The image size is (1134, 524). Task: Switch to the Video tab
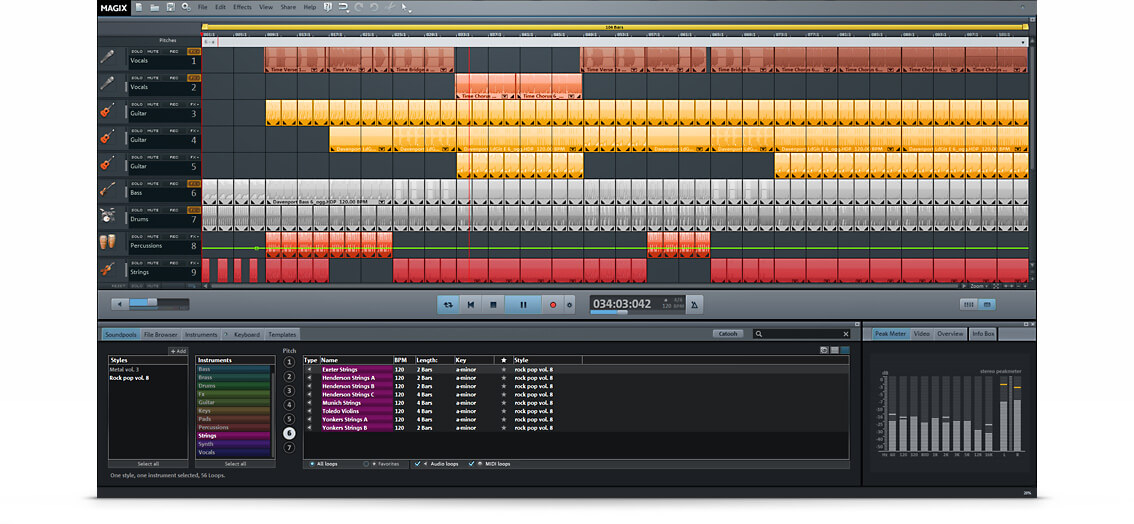pos(921,334)
